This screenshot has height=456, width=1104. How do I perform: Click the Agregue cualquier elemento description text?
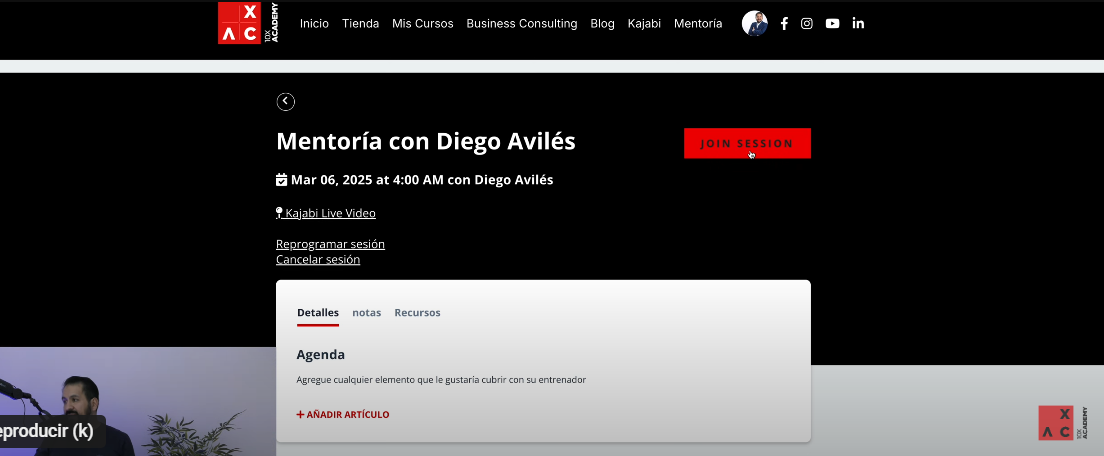[x=441, y=380]
